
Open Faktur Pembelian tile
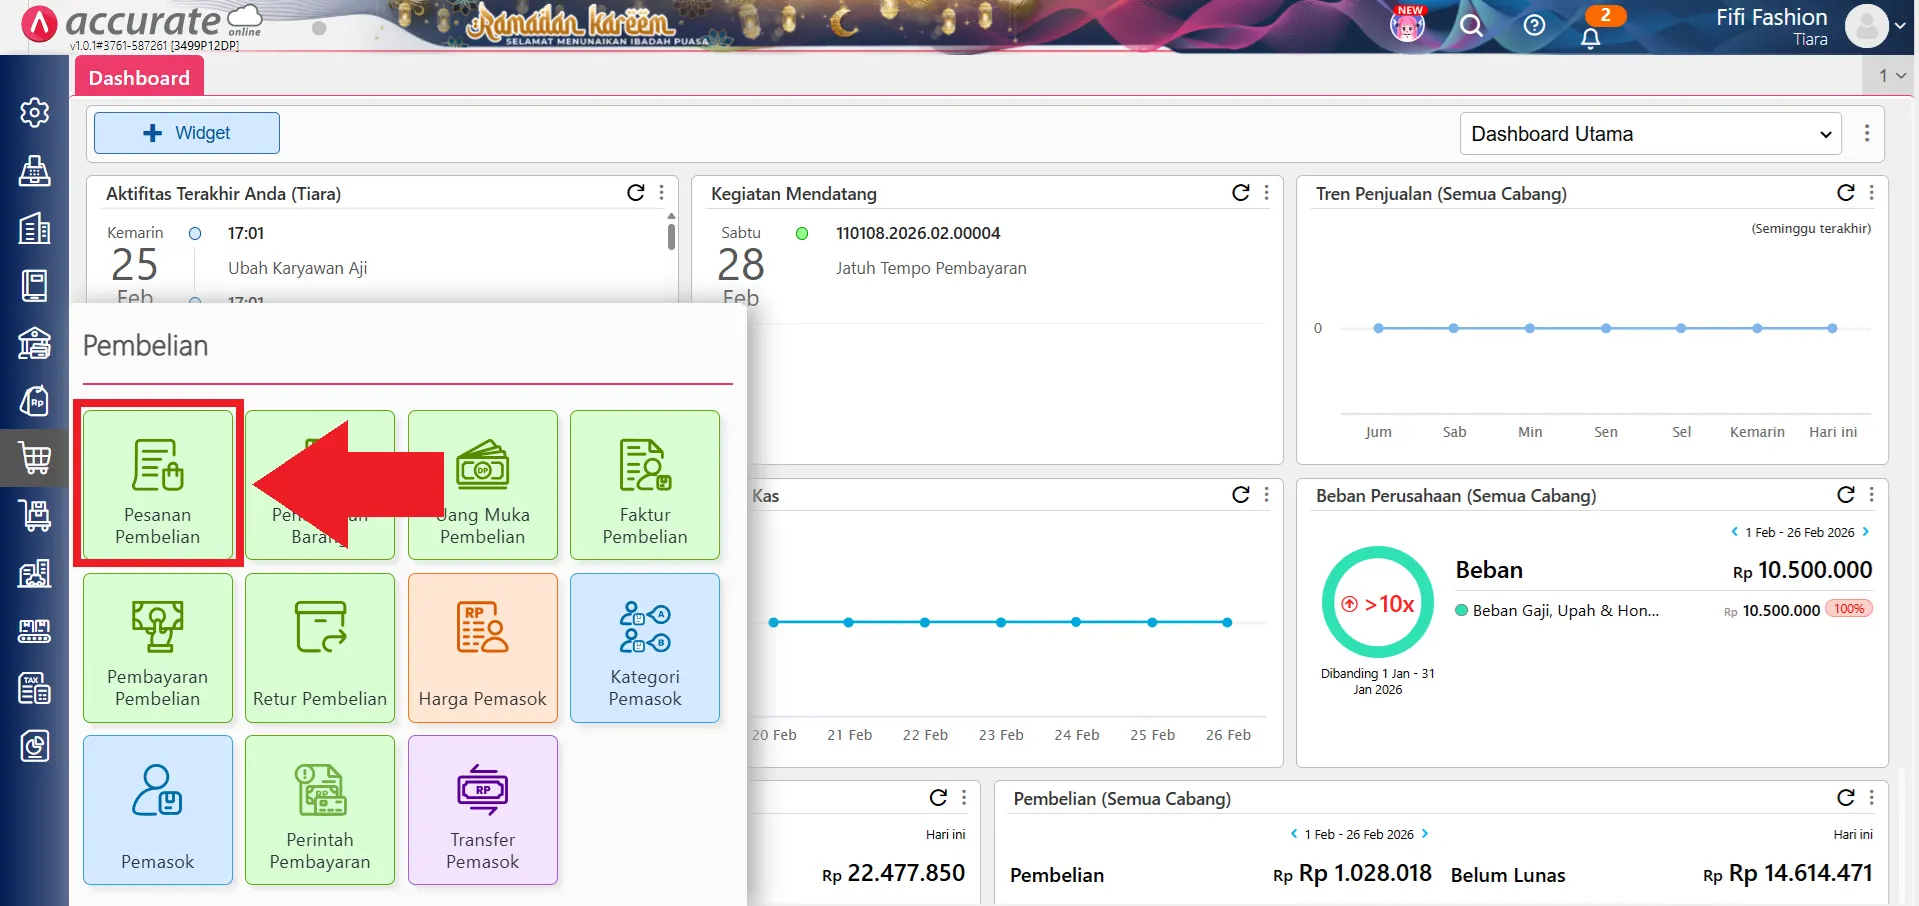point(645,485)
